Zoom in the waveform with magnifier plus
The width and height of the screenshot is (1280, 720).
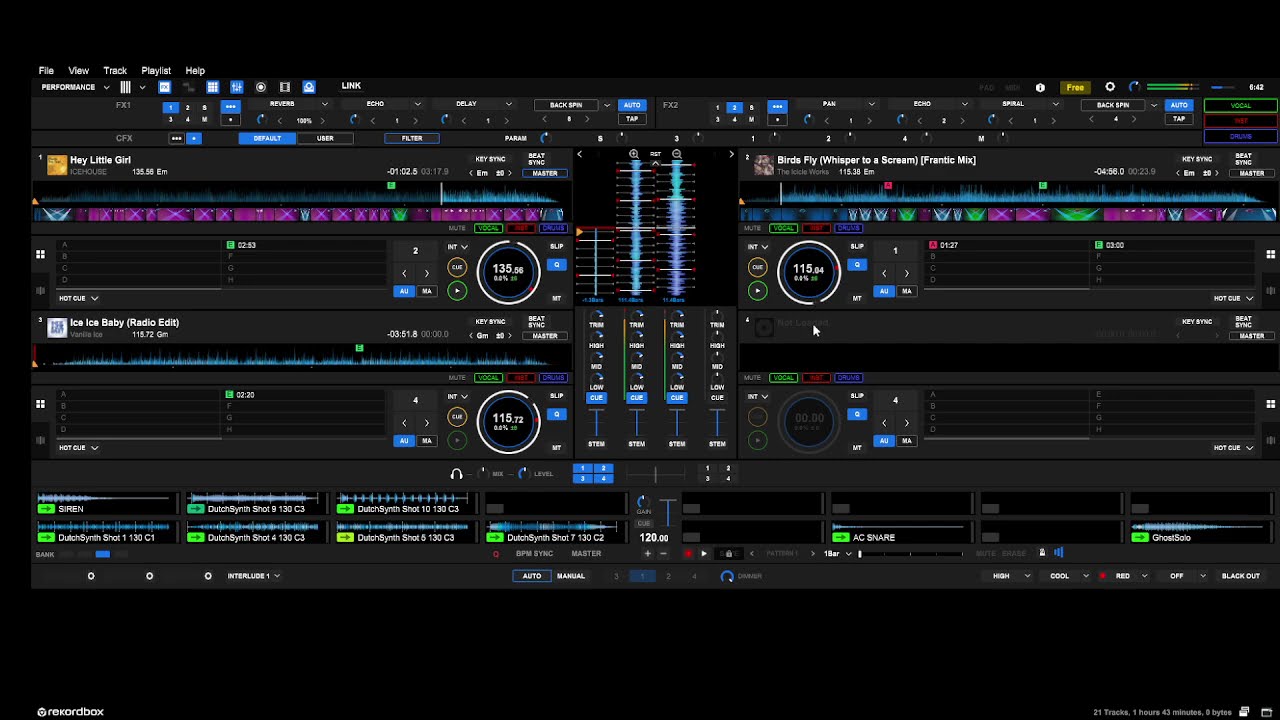[634, 154]
